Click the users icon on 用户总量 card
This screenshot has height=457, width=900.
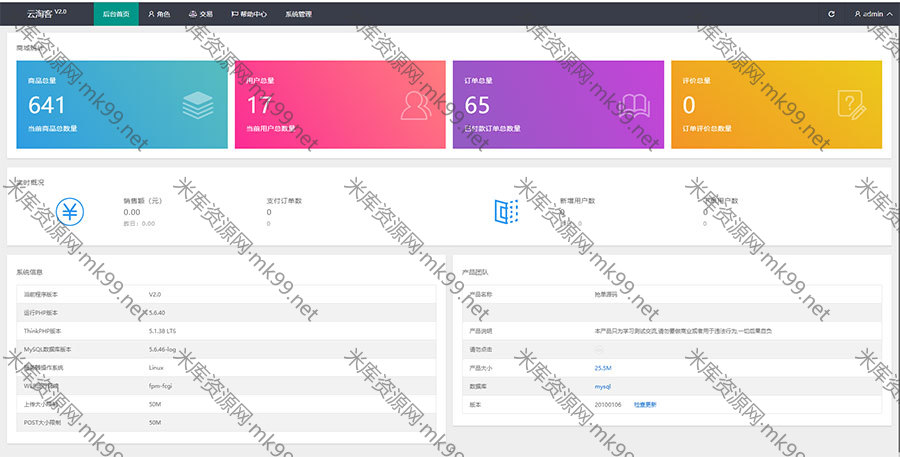coord(416,106)
